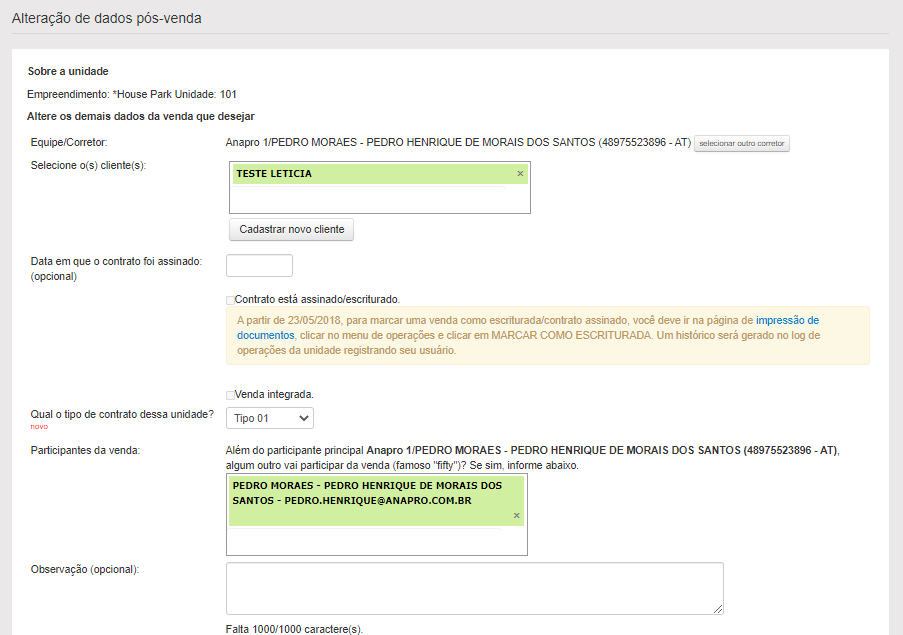
Task: Click 'MARCAR COMO ESCRITURADA' text in the notice
Action: [x=574, y=336]
